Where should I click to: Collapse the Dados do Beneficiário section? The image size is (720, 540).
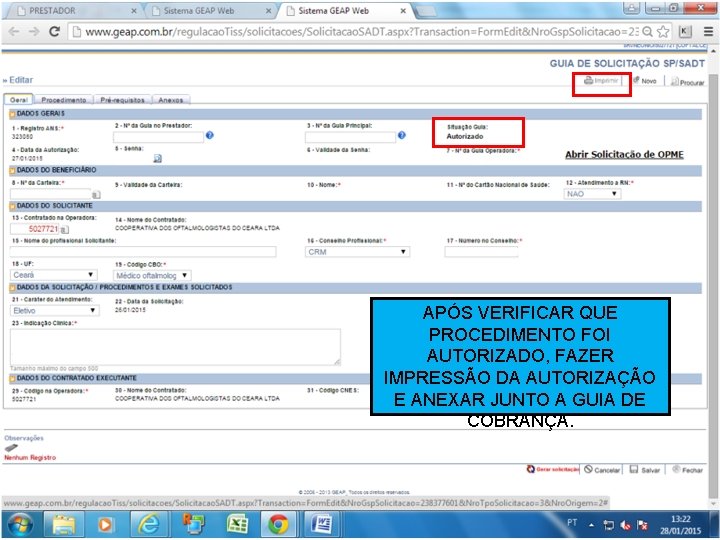(x=12, y=170)
